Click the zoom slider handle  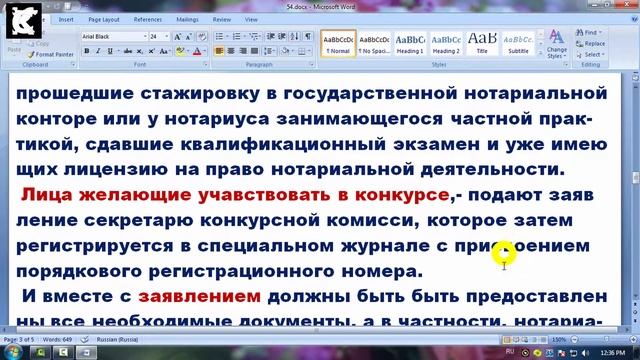607,340
